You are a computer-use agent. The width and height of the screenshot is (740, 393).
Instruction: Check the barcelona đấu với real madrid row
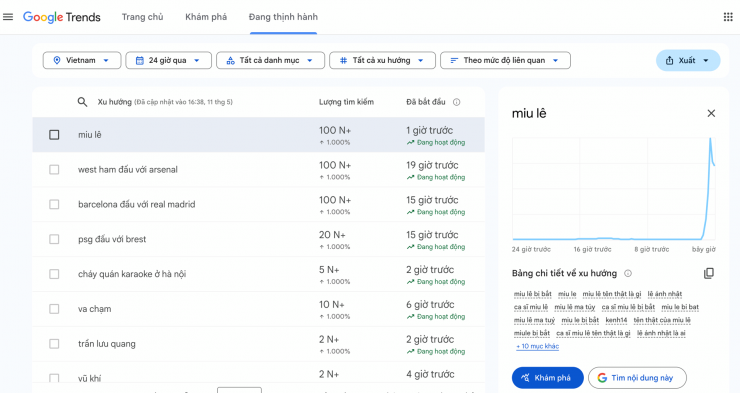tap(54, 204)
